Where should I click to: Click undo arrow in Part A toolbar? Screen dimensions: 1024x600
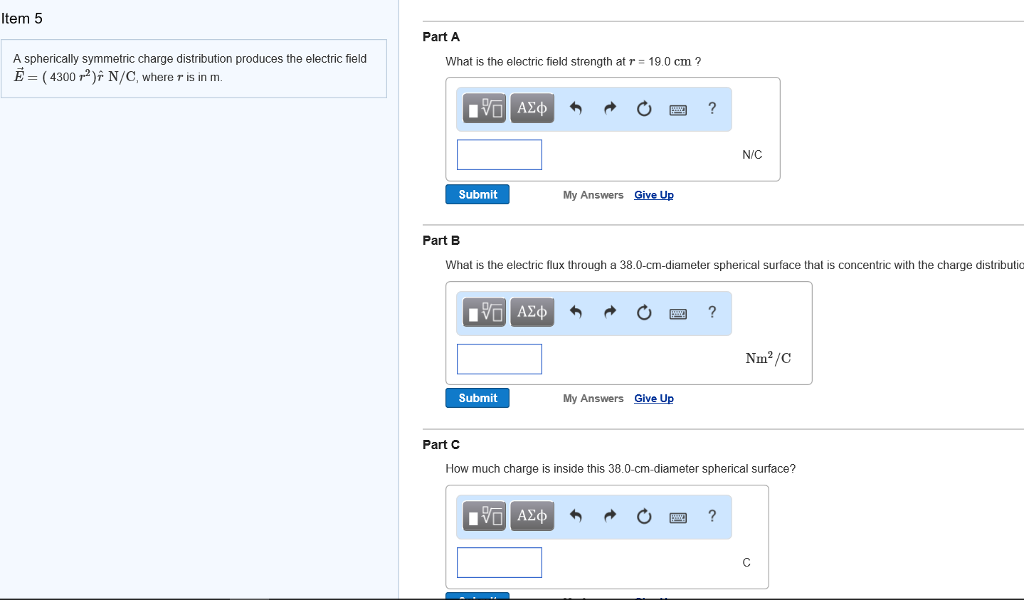pyautogui.click(x=576, y=109)
